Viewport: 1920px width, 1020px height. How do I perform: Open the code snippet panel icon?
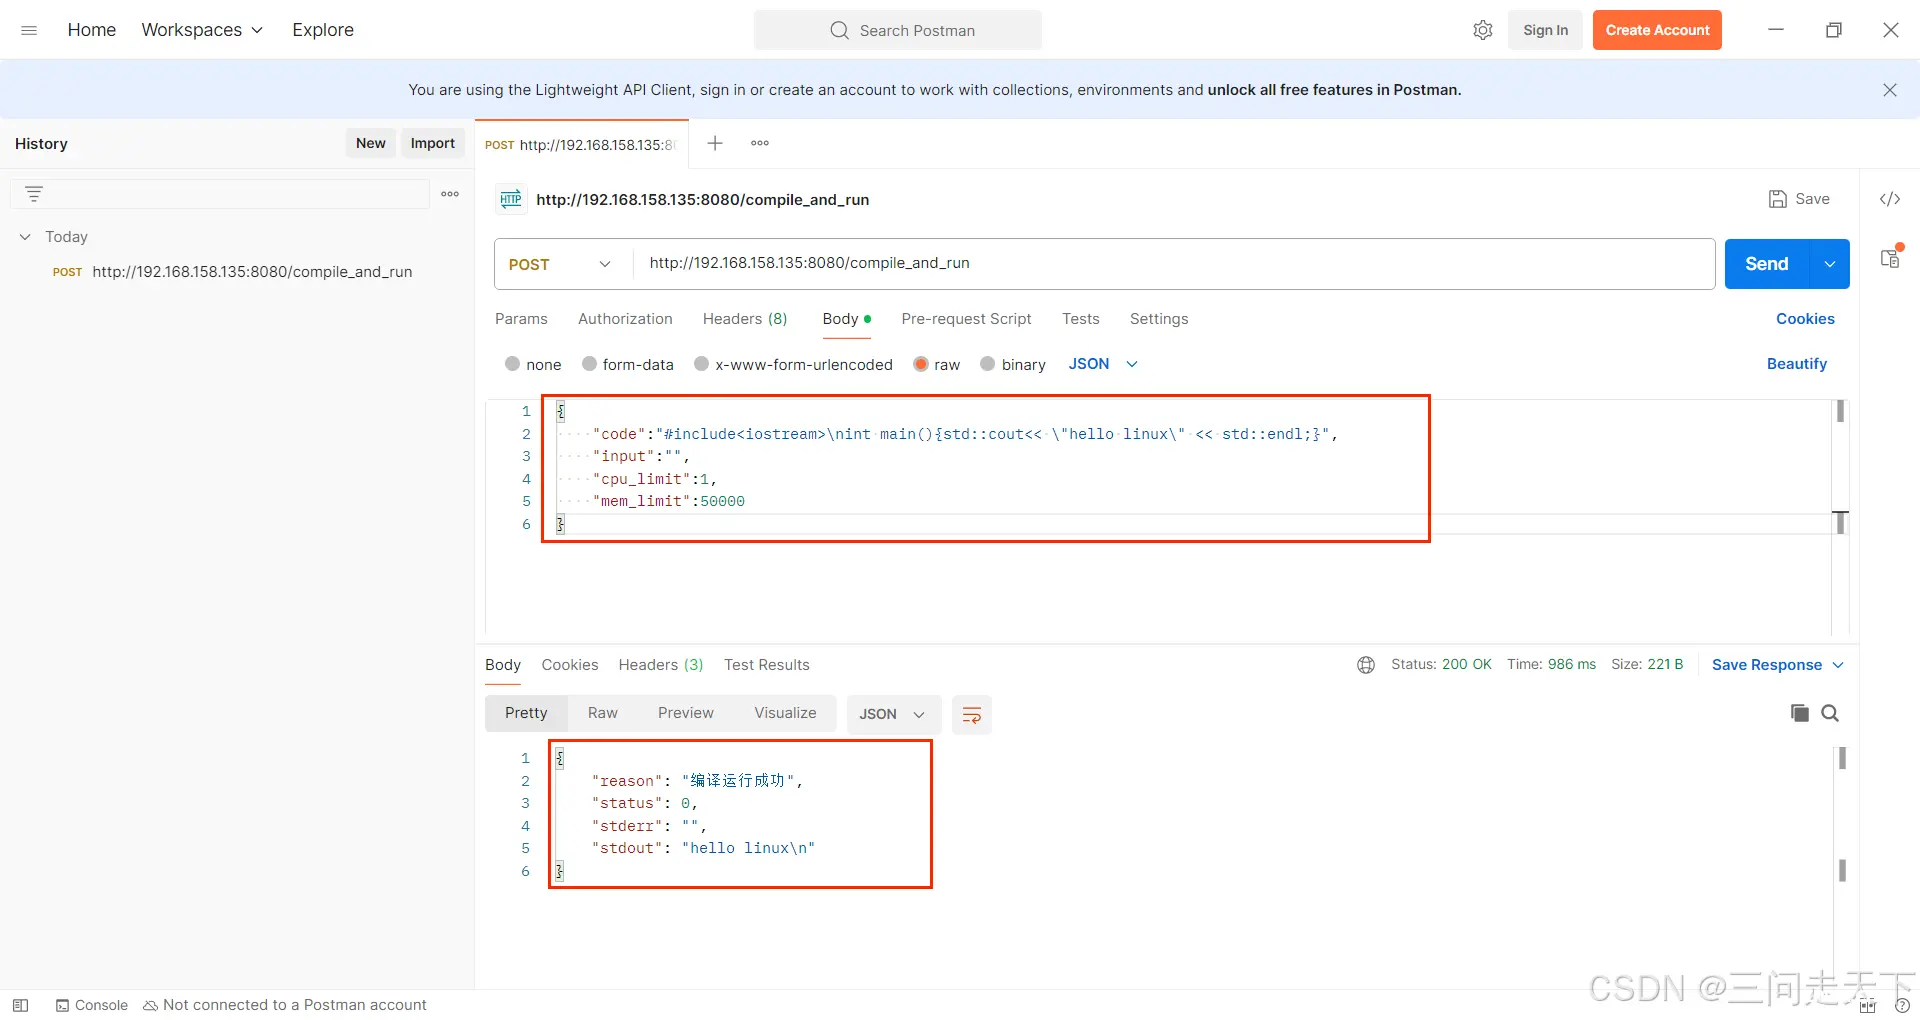point(1890,199)
